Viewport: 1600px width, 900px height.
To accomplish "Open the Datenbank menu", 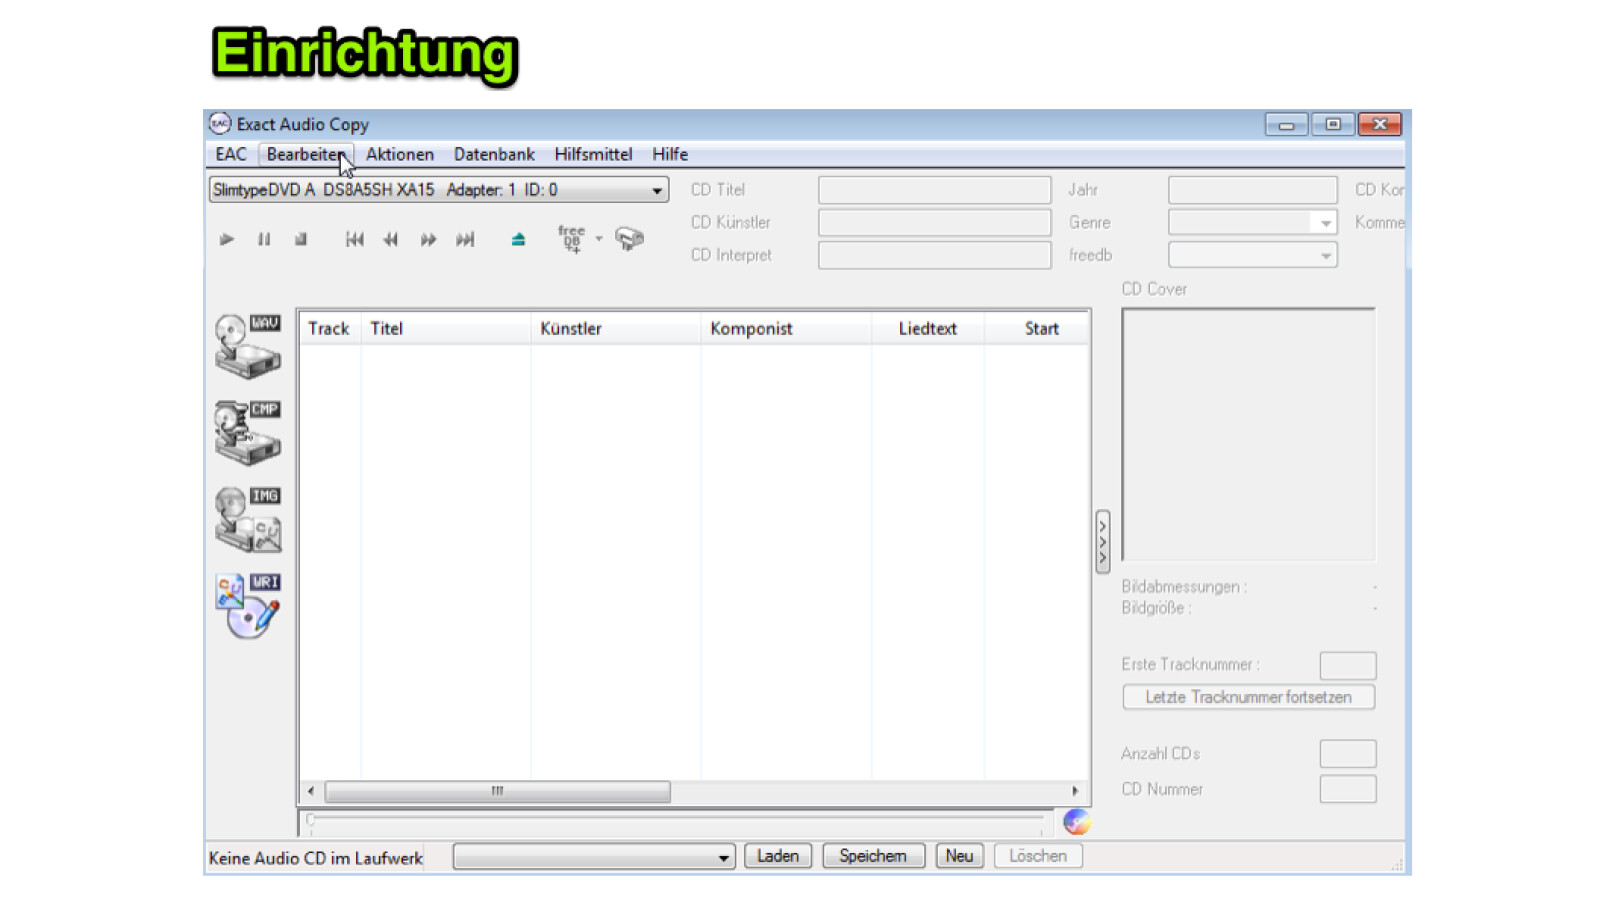I will [x=494, y=154].
